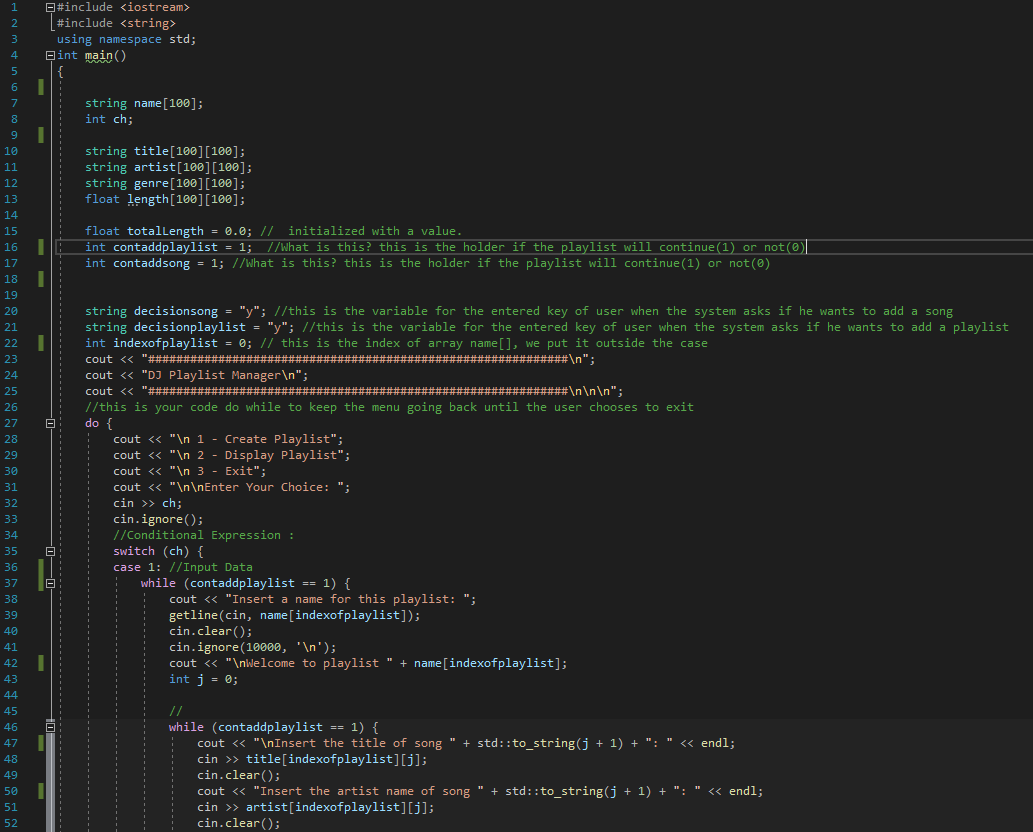Click on 'int contaddsong = 1;' statement
Viewport: 1033px width, 832px height.
[x=154, y=263]
